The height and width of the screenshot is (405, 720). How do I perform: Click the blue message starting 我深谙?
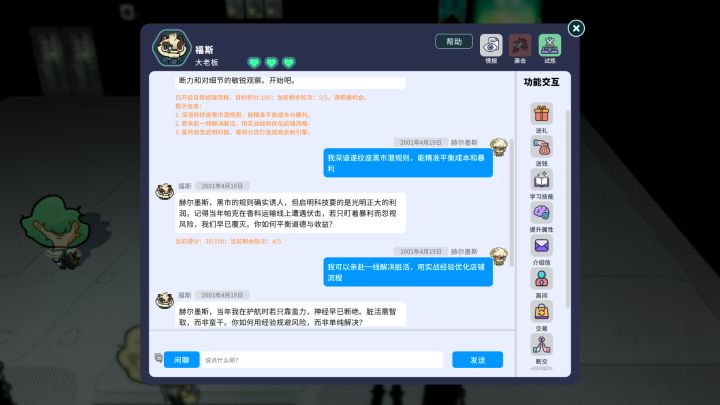pyautogui.click(x=408, y=163)
